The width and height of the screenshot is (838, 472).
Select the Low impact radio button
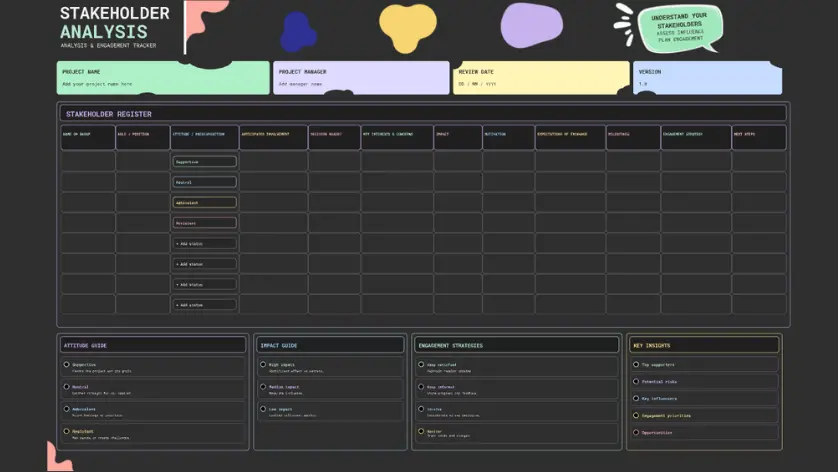tap(263, 409)
